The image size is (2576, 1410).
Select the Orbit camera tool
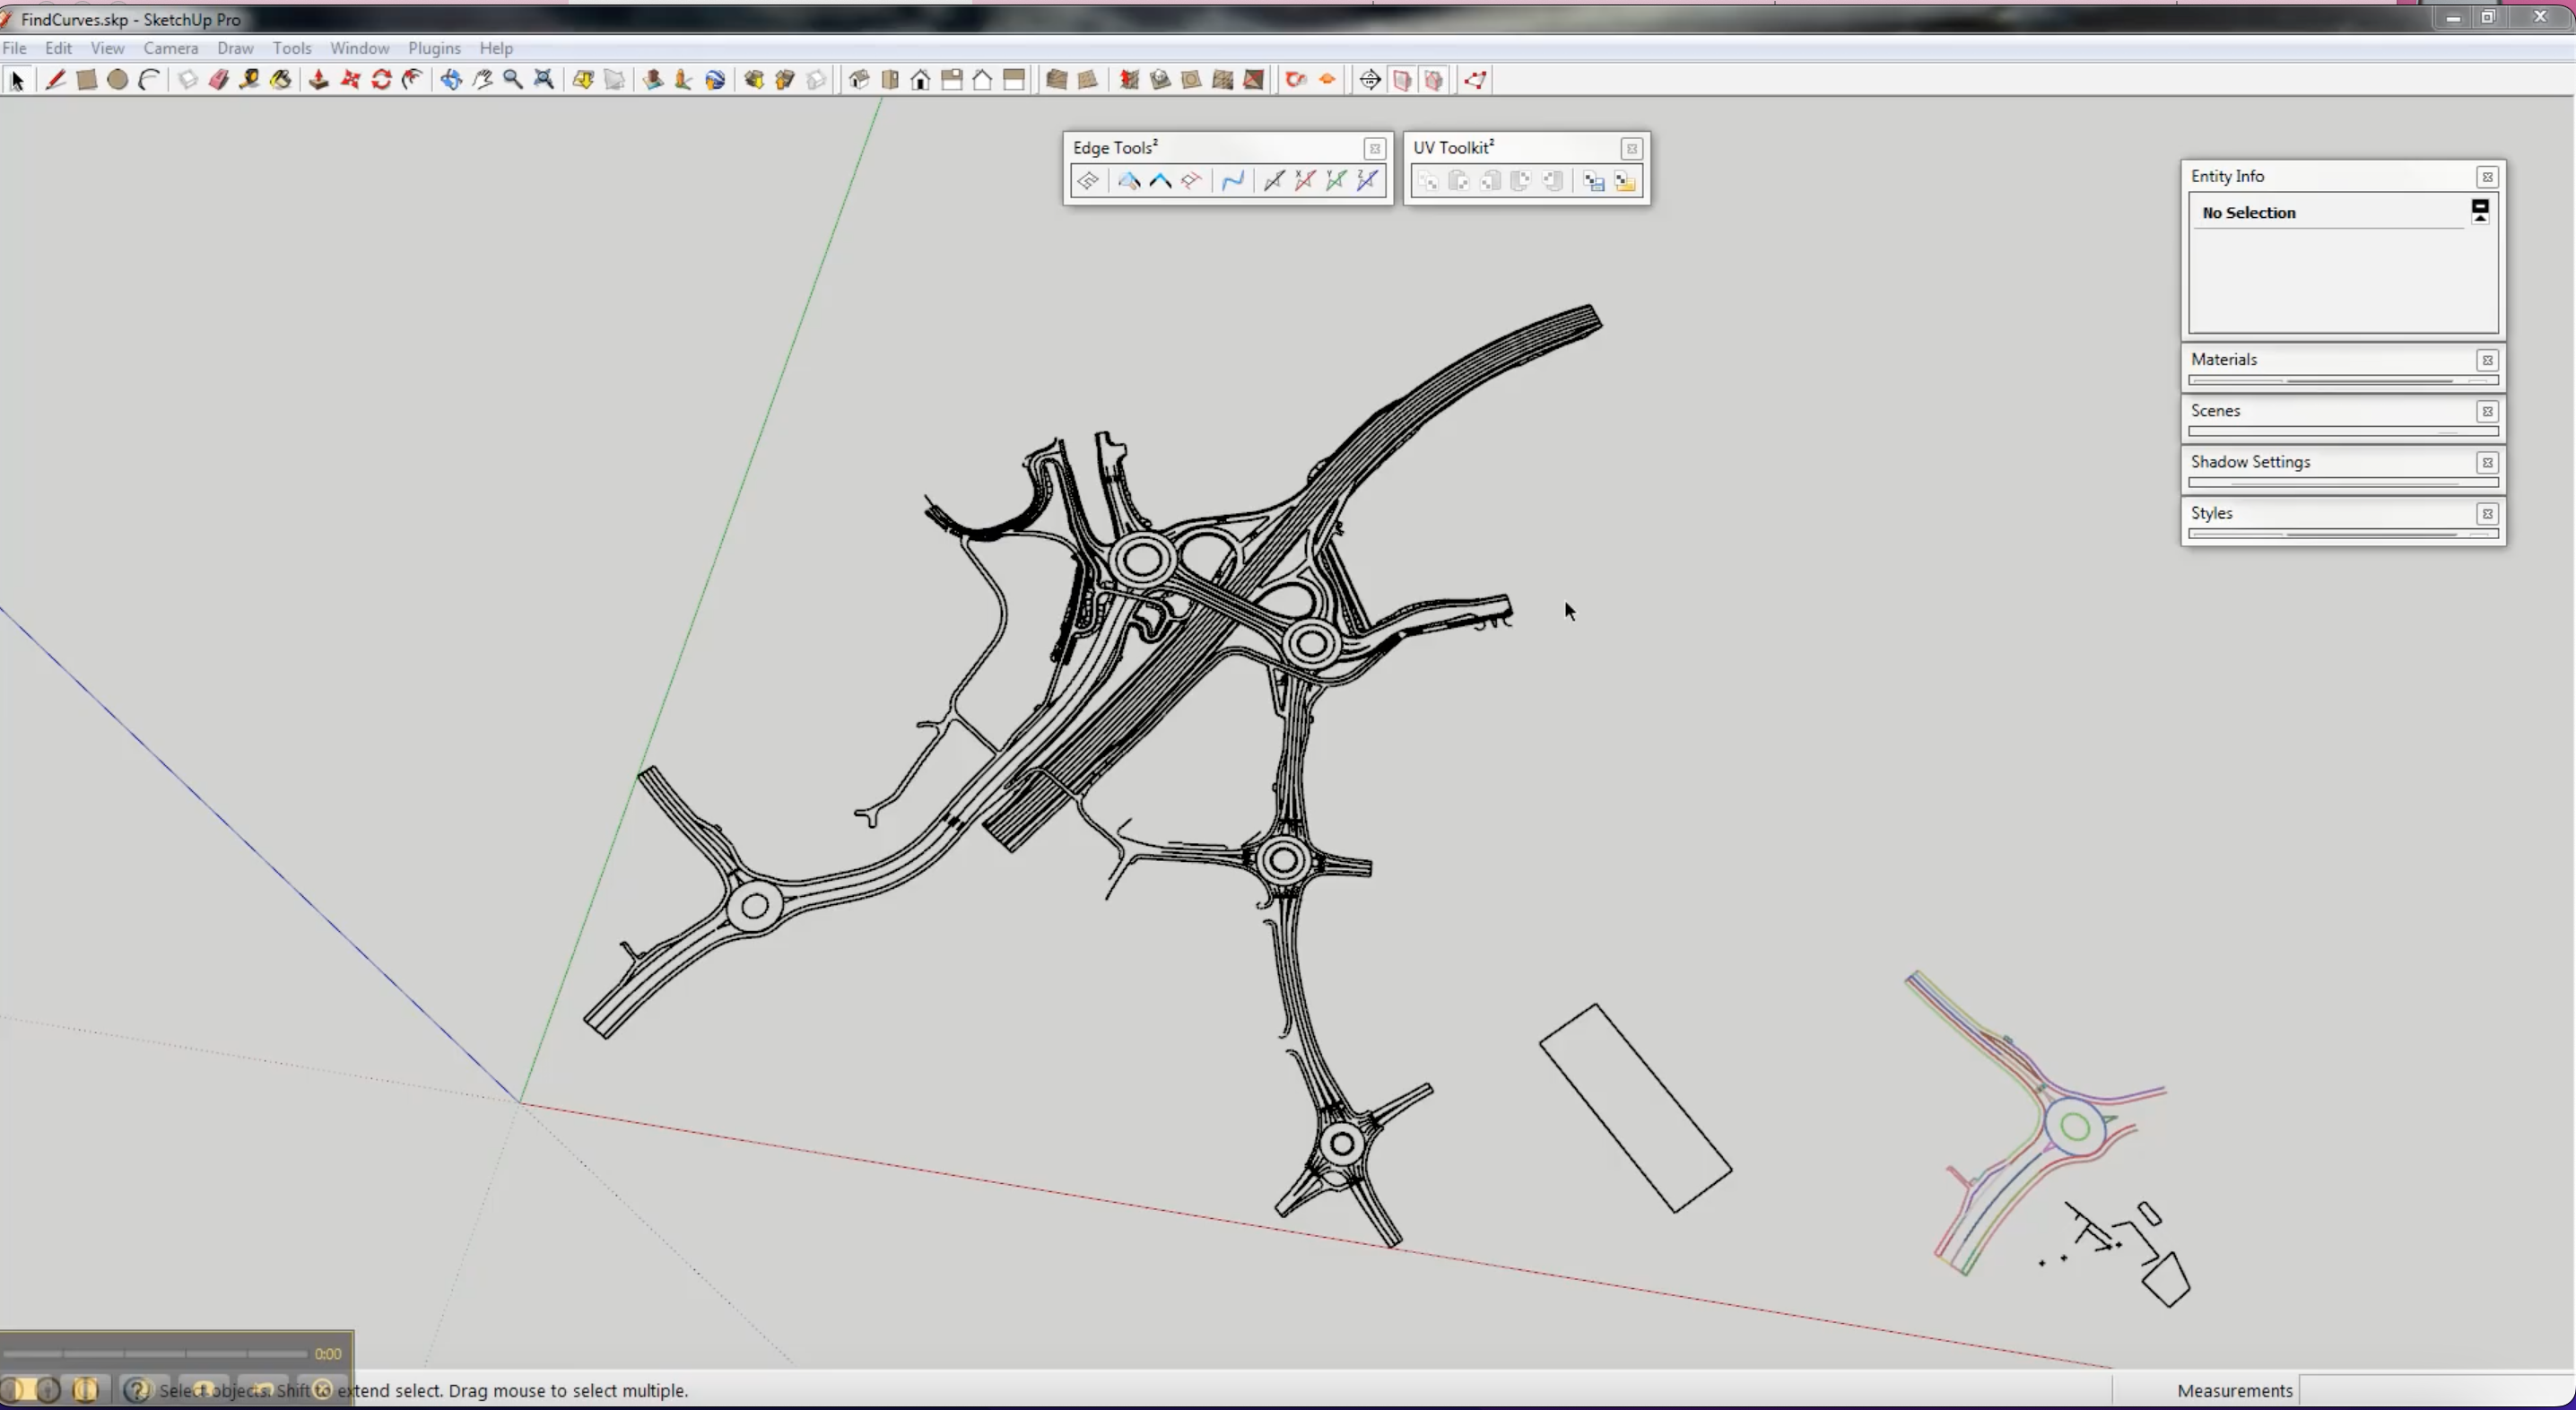(x=451, y=80)
